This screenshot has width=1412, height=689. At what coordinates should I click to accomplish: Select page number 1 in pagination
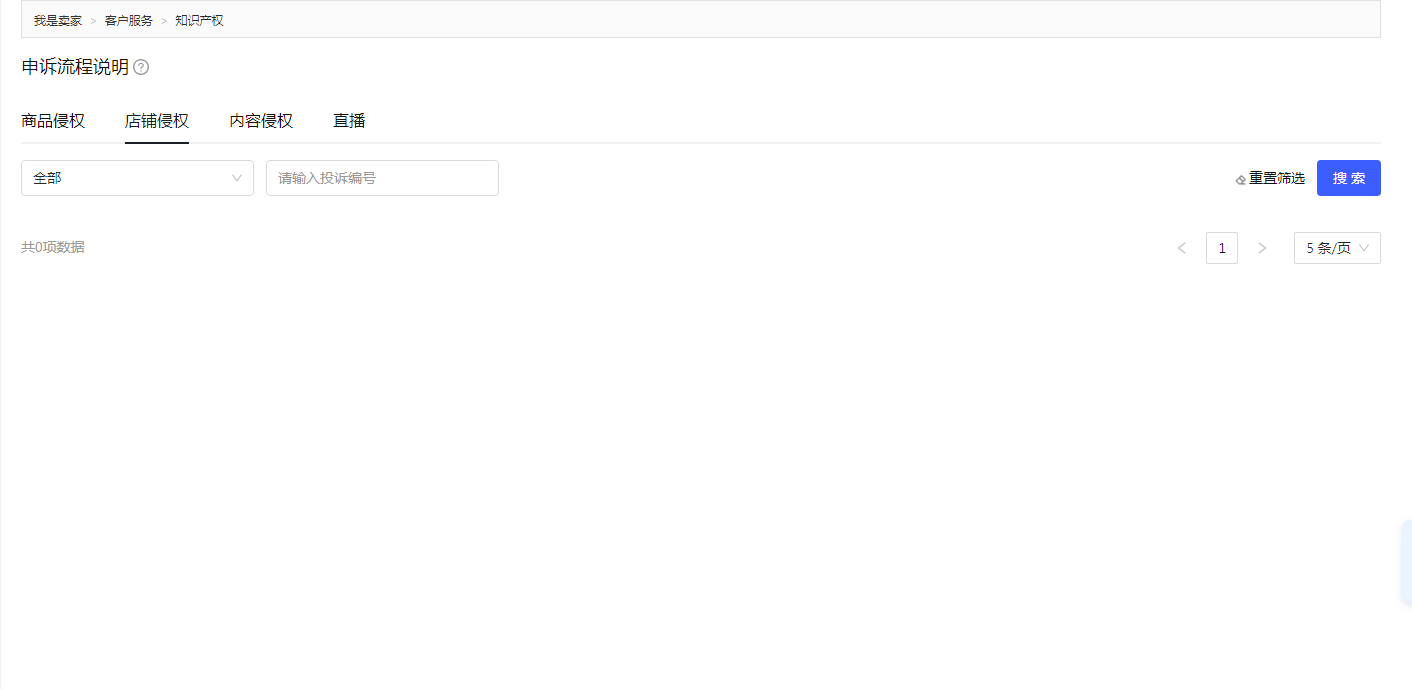pos(1222,248)
